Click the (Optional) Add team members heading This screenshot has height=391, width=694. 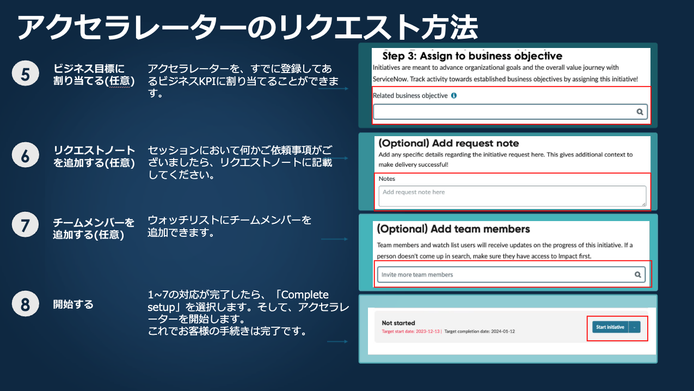453,229
